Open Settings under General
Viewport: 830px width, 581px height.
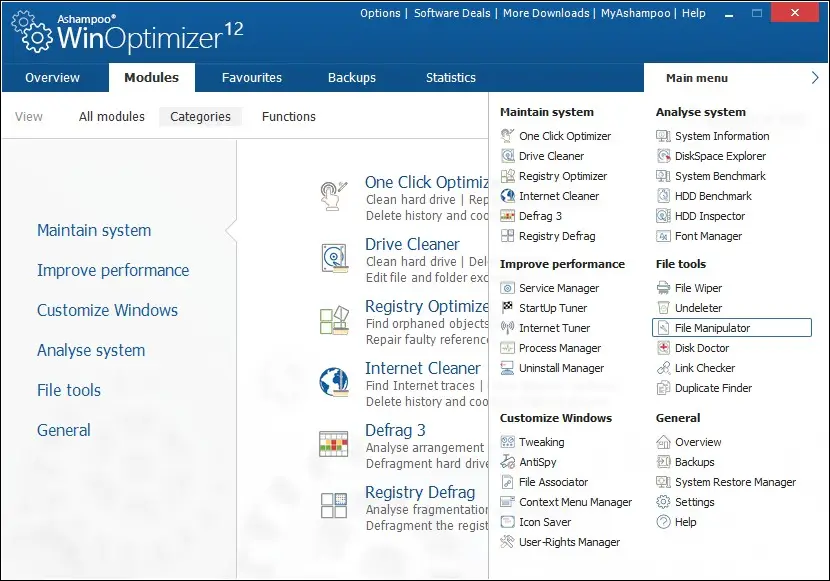[694, 502]
